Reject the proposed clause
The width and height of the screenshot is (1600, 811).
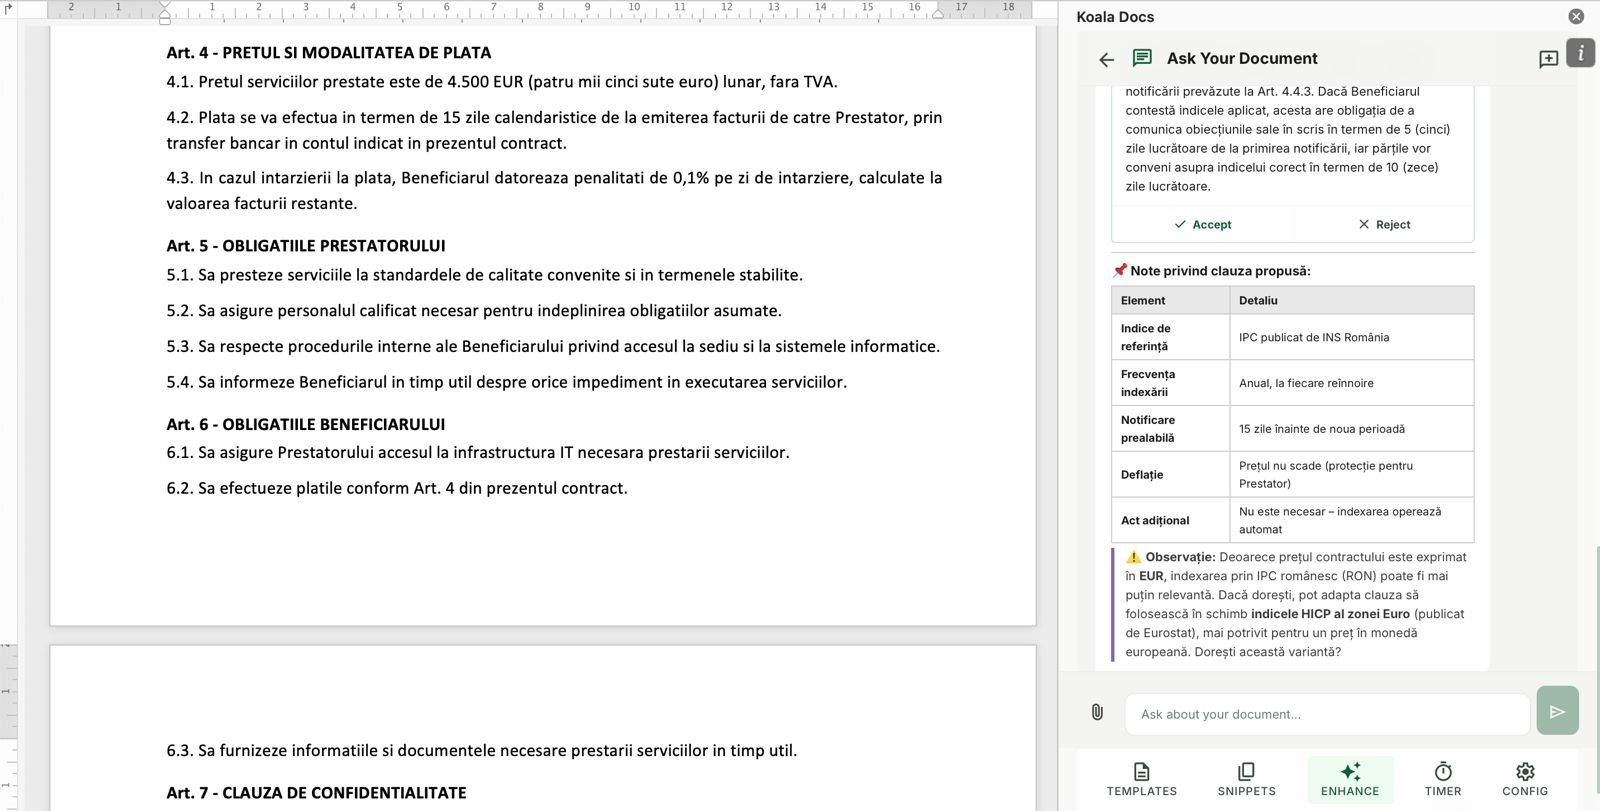pos(1384,225)
